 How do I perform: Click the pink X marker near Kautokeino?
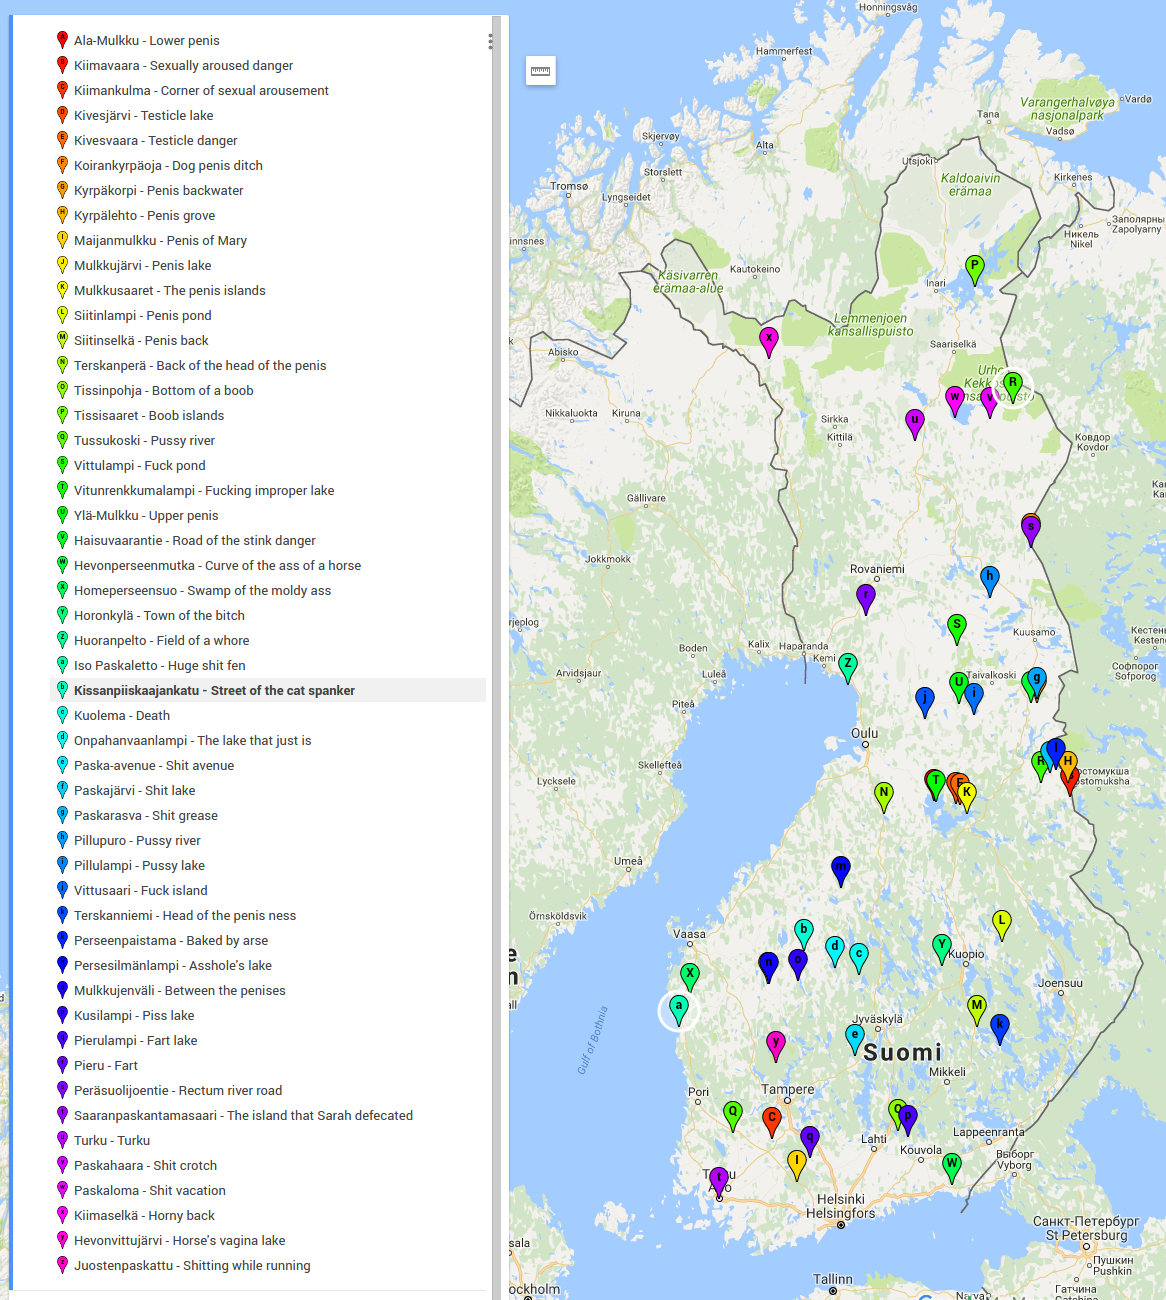[x=769, y=343]
